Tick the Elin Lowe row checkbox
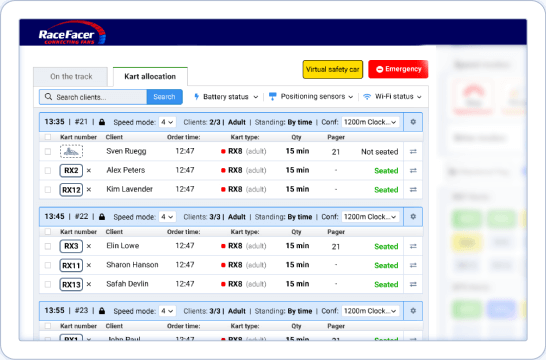 coord(48,246)
